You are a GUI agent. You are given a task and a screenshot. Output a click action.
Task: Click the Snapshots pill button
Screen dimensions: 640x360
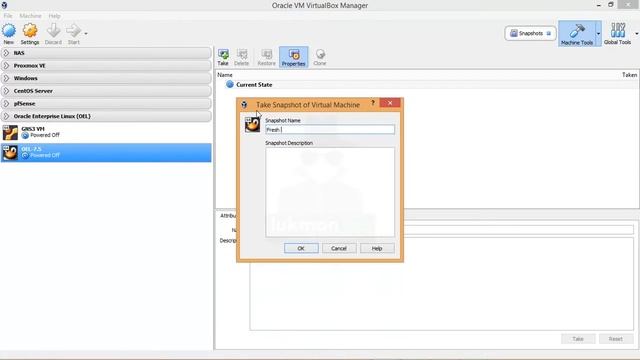(530, 33)
